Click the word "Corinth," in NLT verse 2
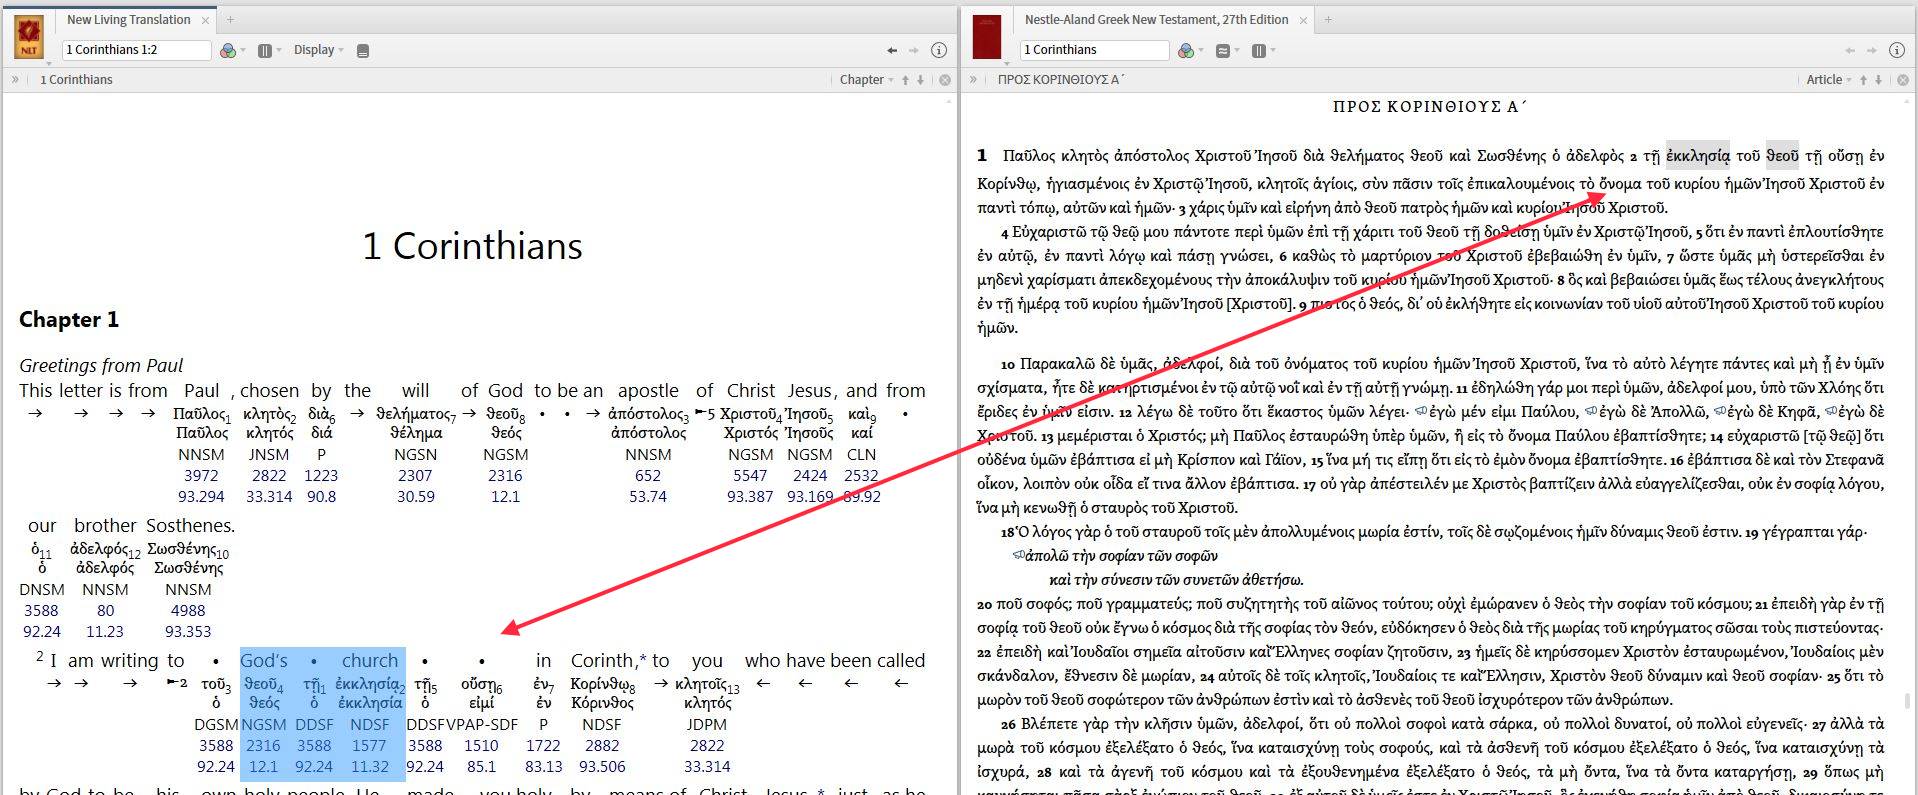 [604, 661]
